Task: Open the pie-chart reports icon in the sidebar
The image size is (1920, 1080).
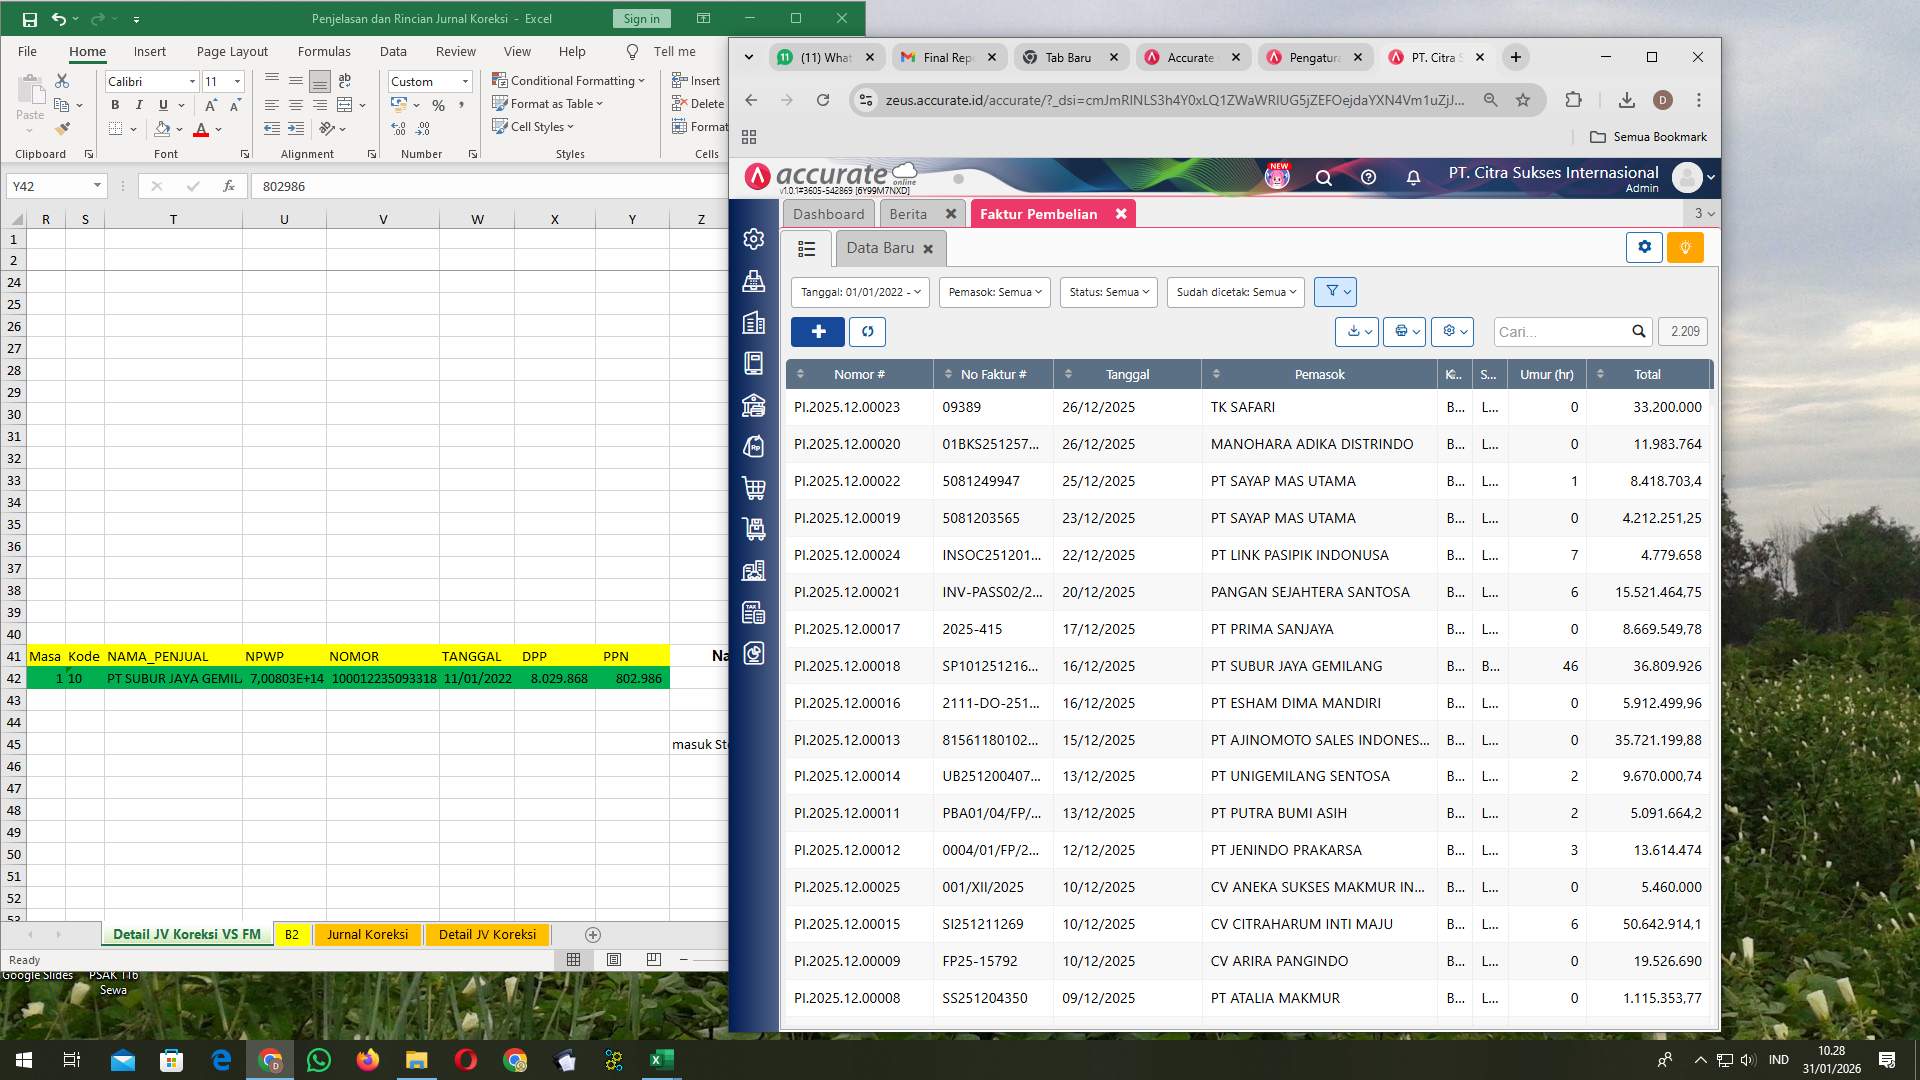Action: (x=753, y=653)
